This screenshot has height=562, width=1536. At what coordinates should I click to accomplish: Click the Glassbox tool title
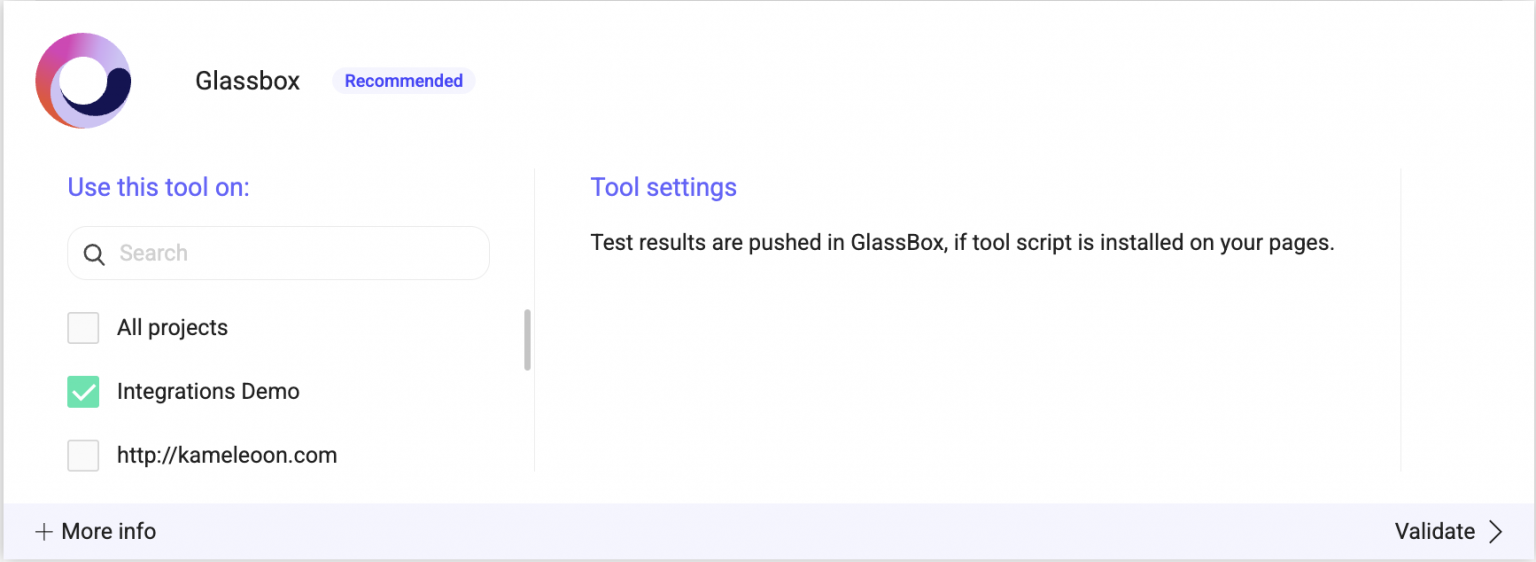247,81
